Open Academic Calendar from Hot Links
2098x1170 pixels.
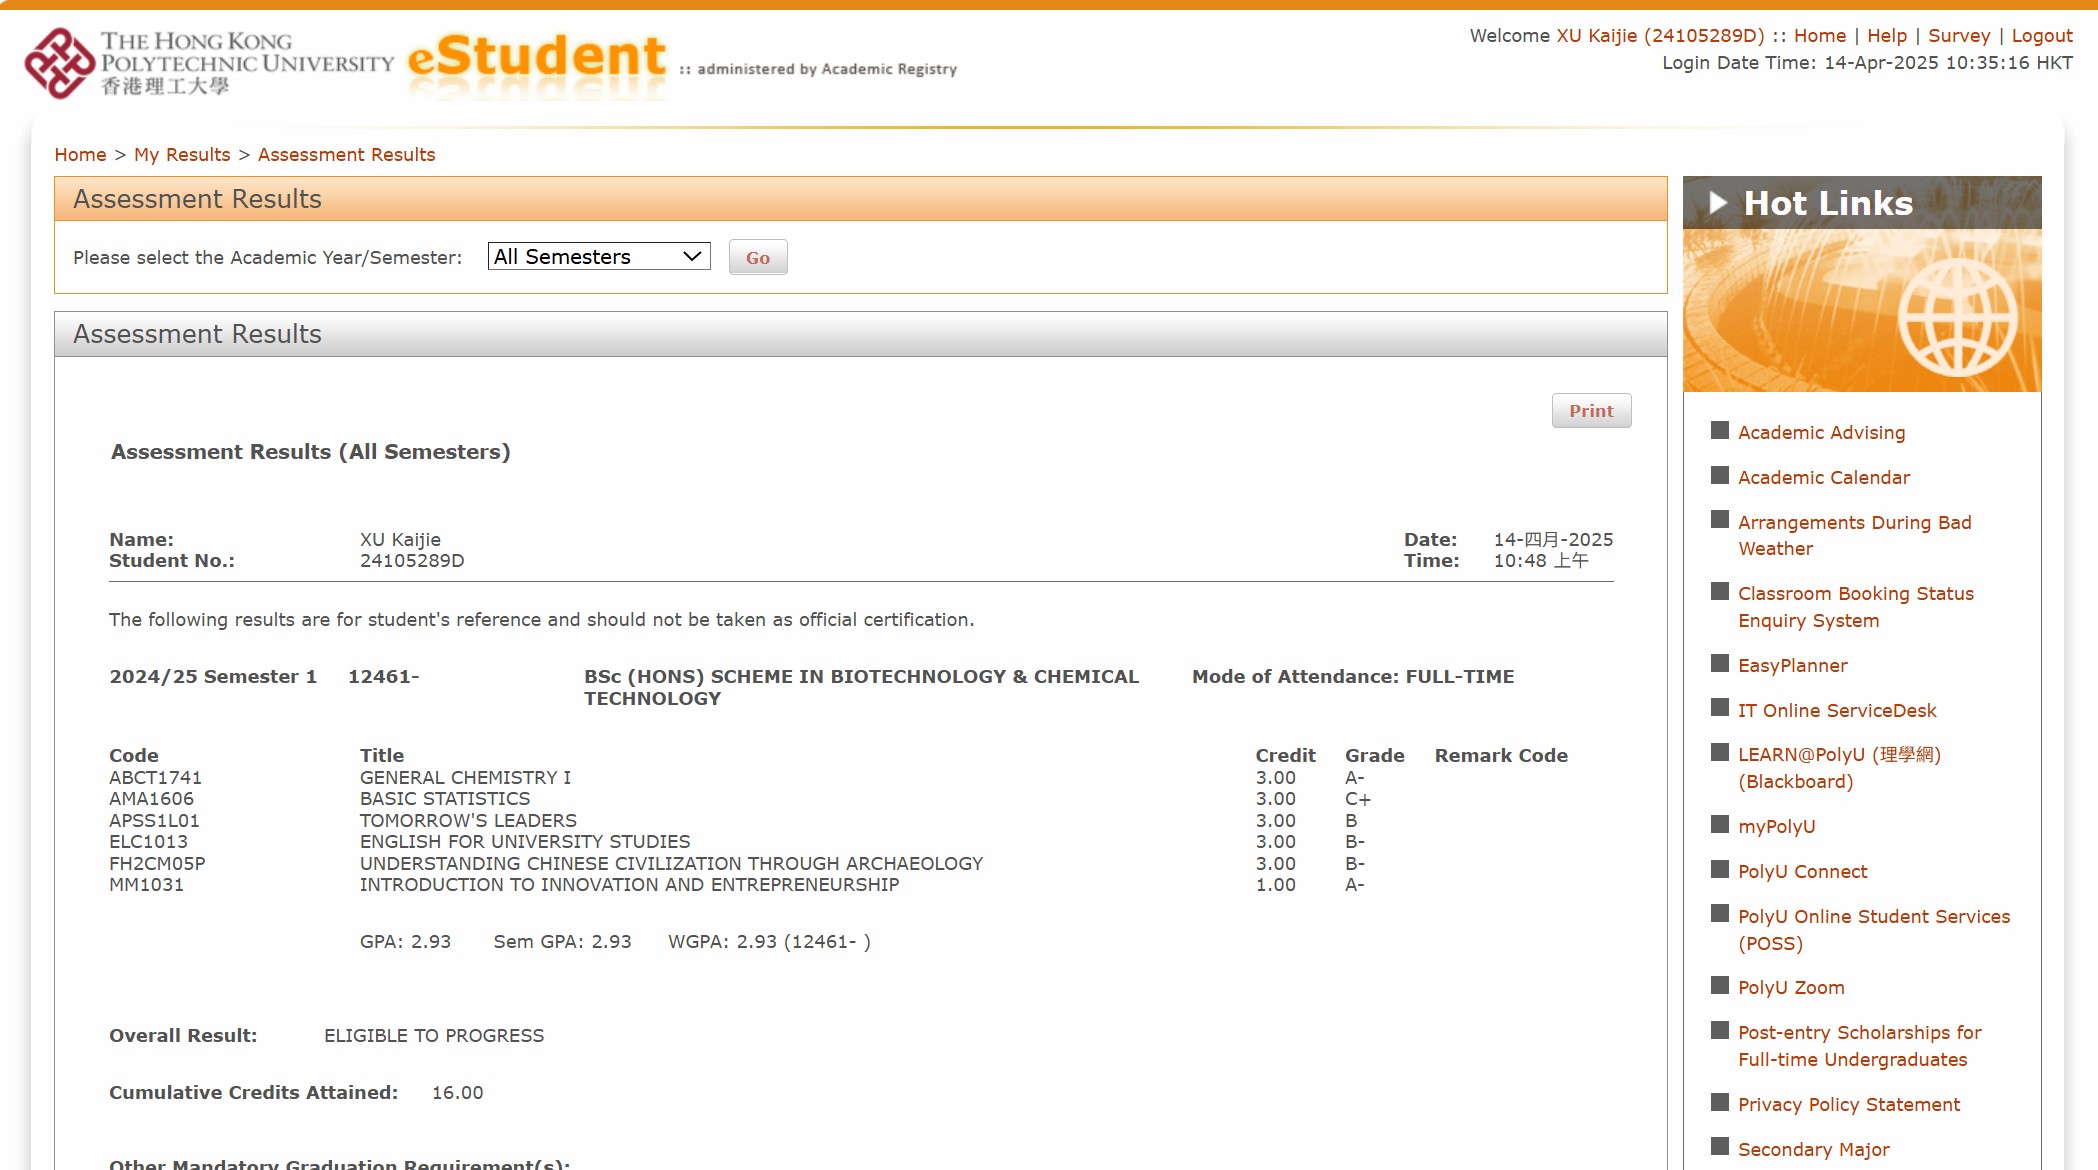(1823, 477)
